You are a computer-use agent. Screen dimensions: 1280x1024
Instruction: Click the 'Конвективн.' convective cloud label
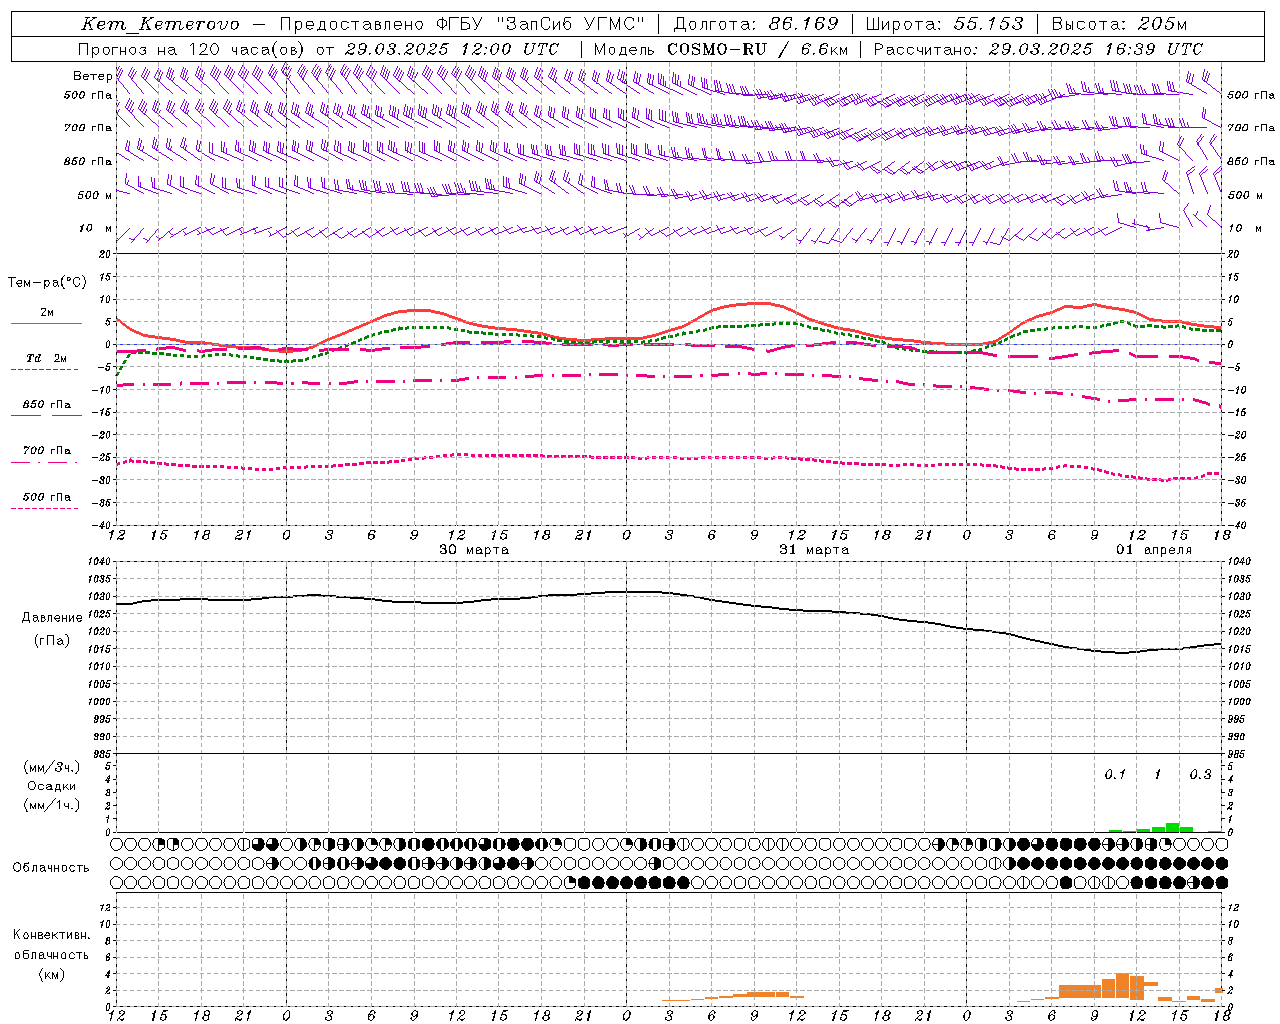52,935
